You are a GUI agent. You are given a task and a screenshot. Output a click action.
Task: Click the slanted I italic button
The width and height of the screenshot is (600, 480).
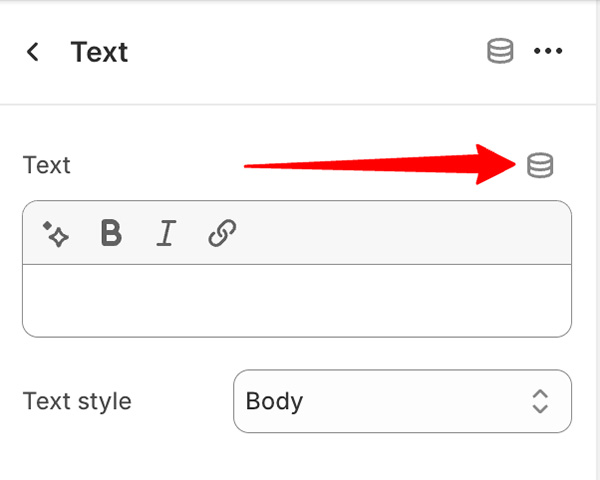pos(166,233)
